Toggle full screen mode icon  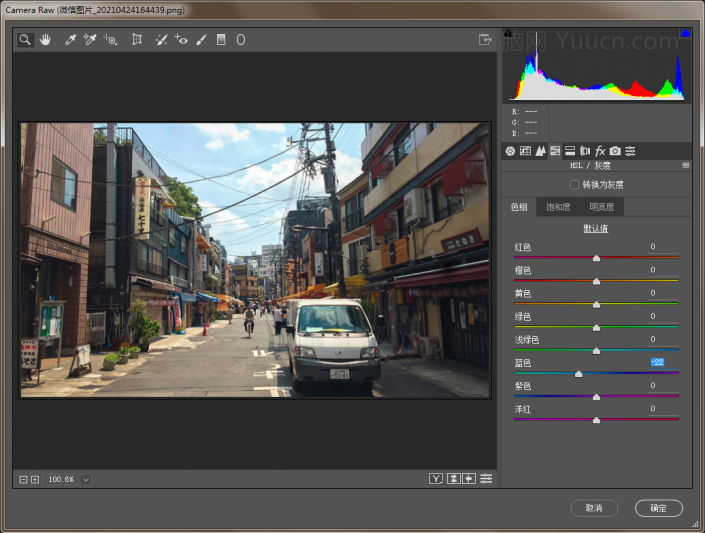485,40
